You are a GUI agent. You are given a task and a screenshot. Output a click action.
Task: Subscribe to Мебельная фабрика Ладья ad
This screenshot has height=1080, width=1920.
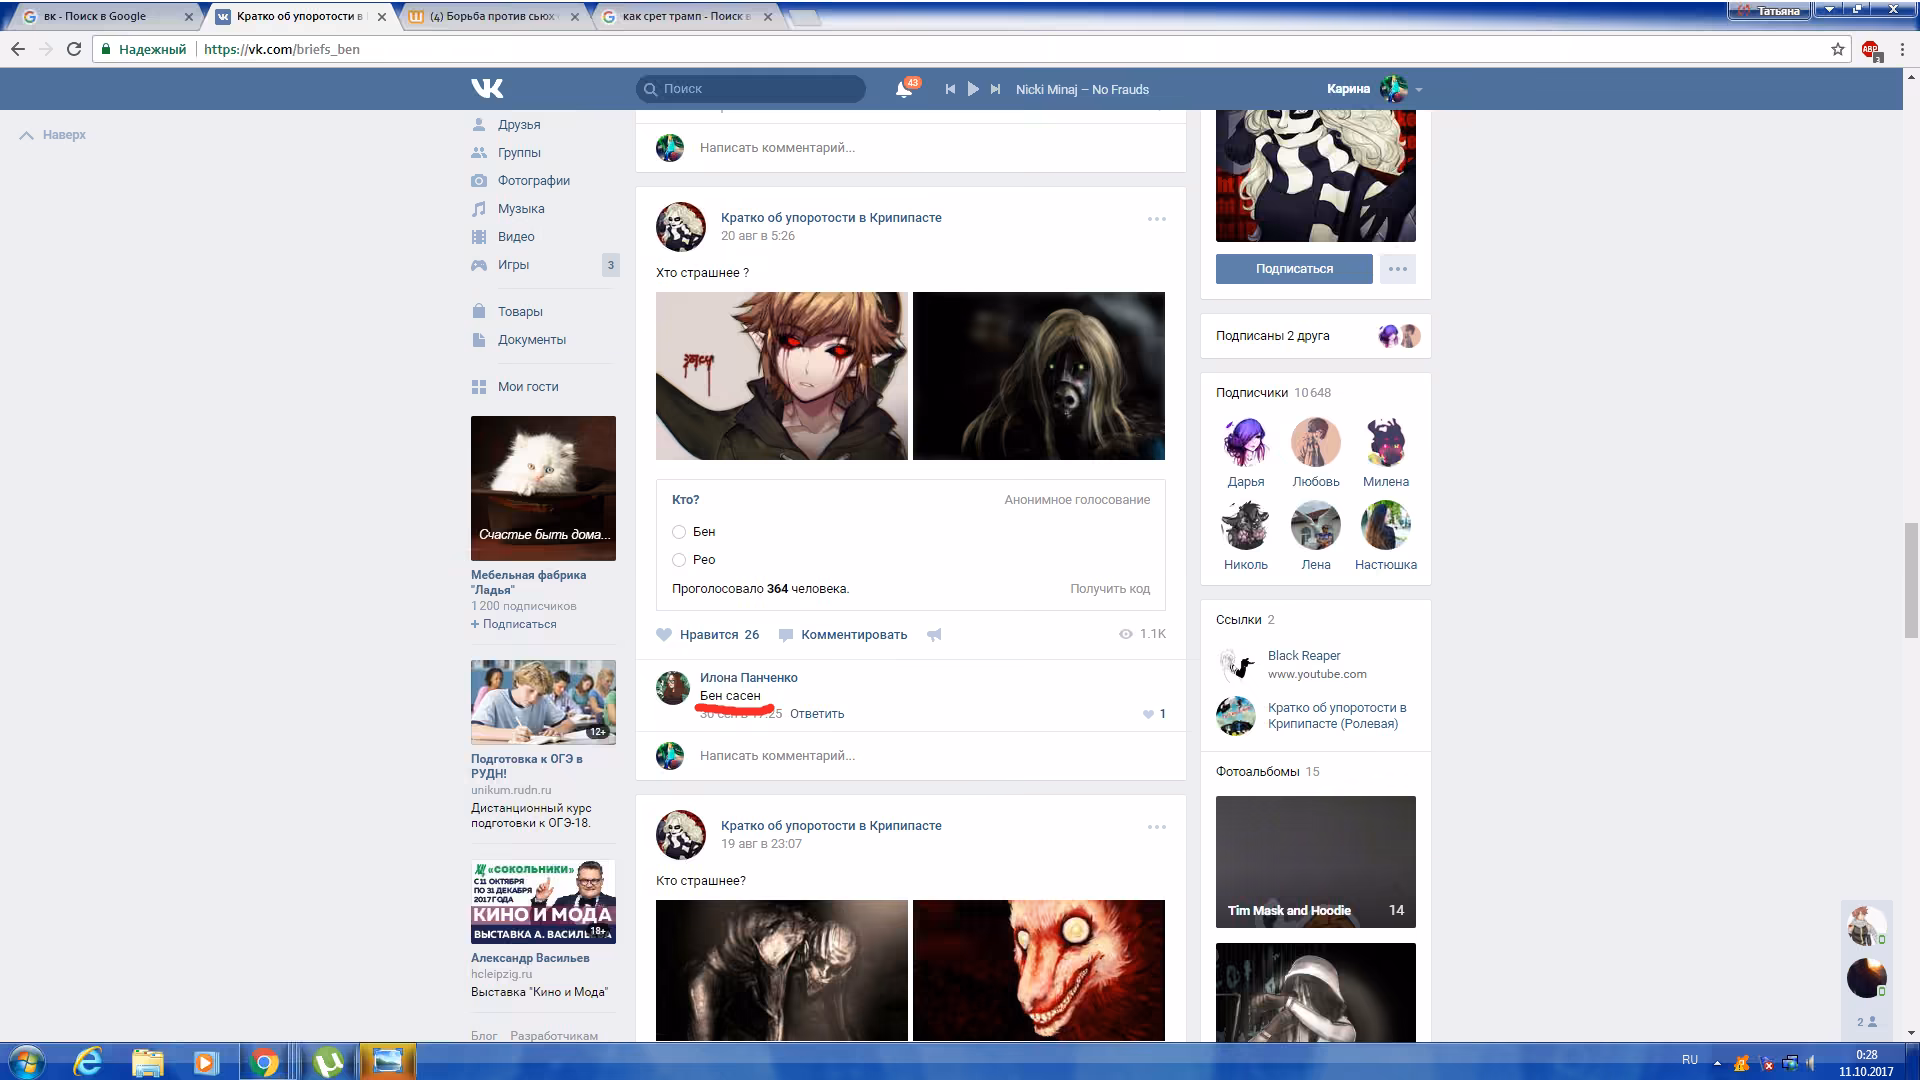[514, 624]
